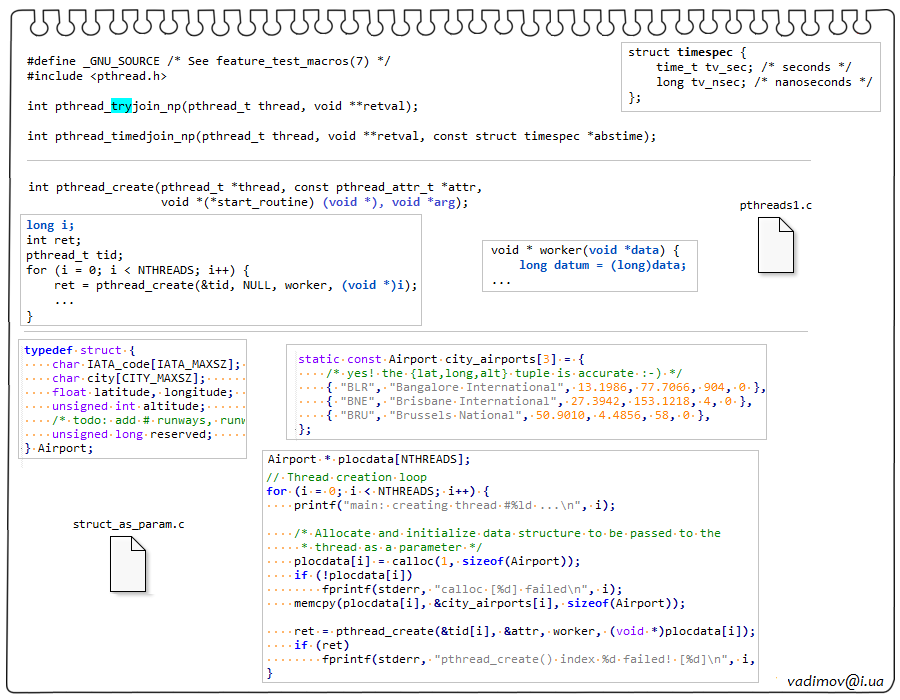Click the cyan highlighted "try" text
Viewport: 900px width, 700px height.
click(121, 105)
